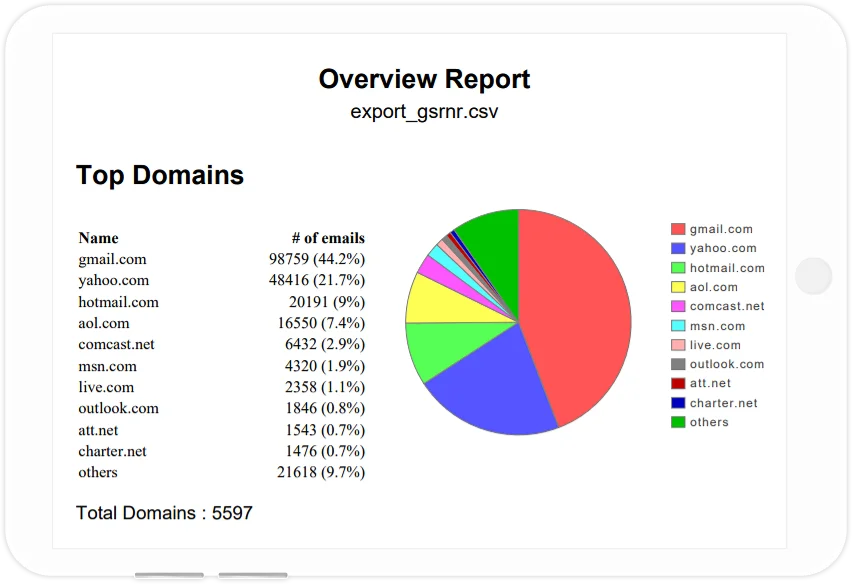Click the charter.net dark blue legend swatch

click(678, 403)
